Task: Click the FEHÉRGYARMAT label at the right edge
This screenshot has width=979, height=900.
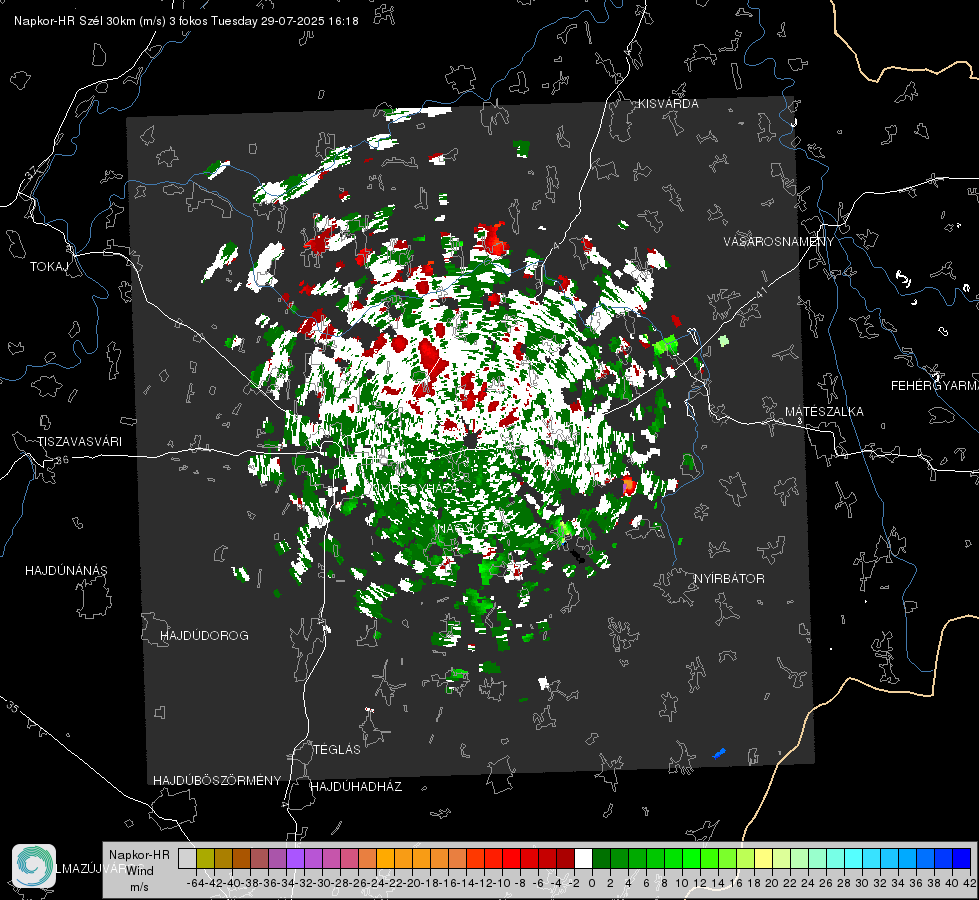Action: pos(934,386)
